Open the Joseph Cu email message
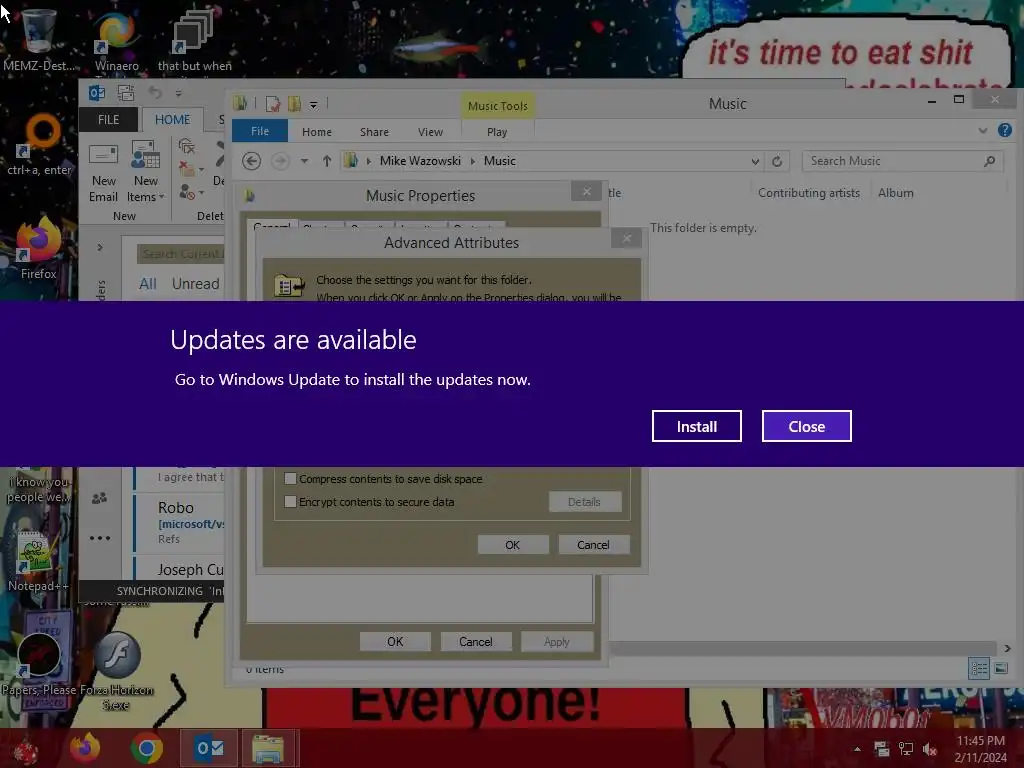Image resolution: width=1024 pixels, height=768 pixels. coord(180,568)
